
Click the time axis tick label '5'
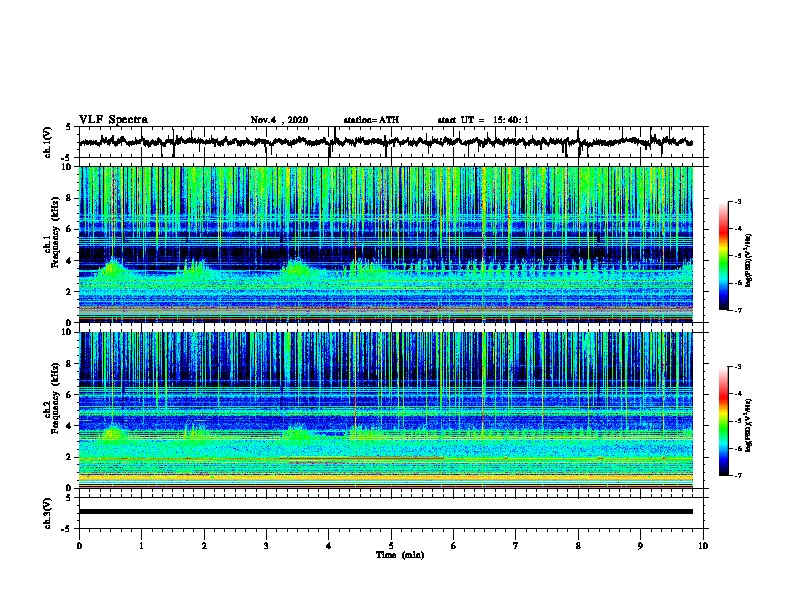click(x=391, y=546)
